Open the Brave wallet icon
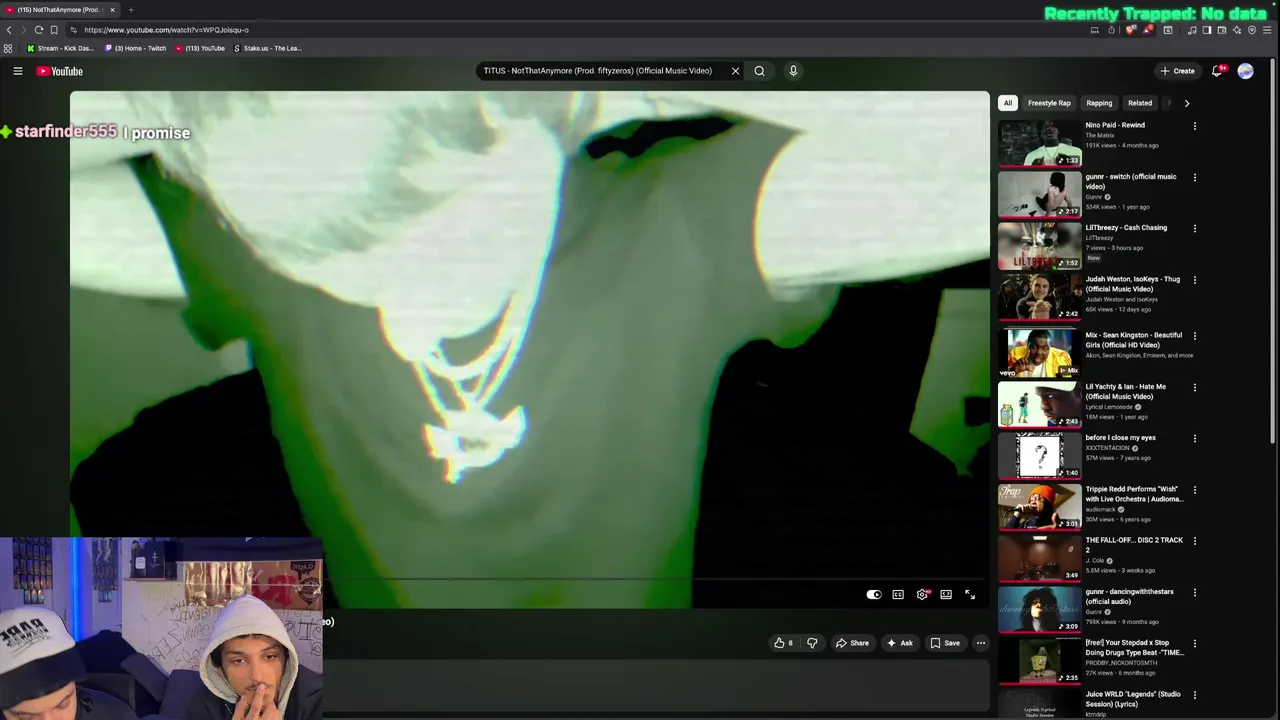Viewport: 1280px width, 720px height. click(1222, 30)
